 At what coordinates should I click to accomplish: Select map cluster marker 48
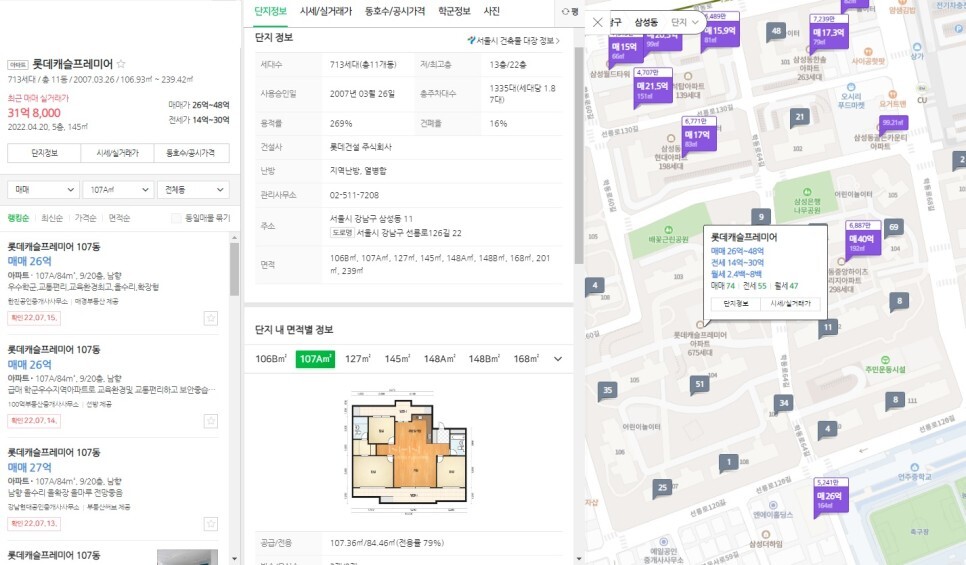tap(775, 31)
